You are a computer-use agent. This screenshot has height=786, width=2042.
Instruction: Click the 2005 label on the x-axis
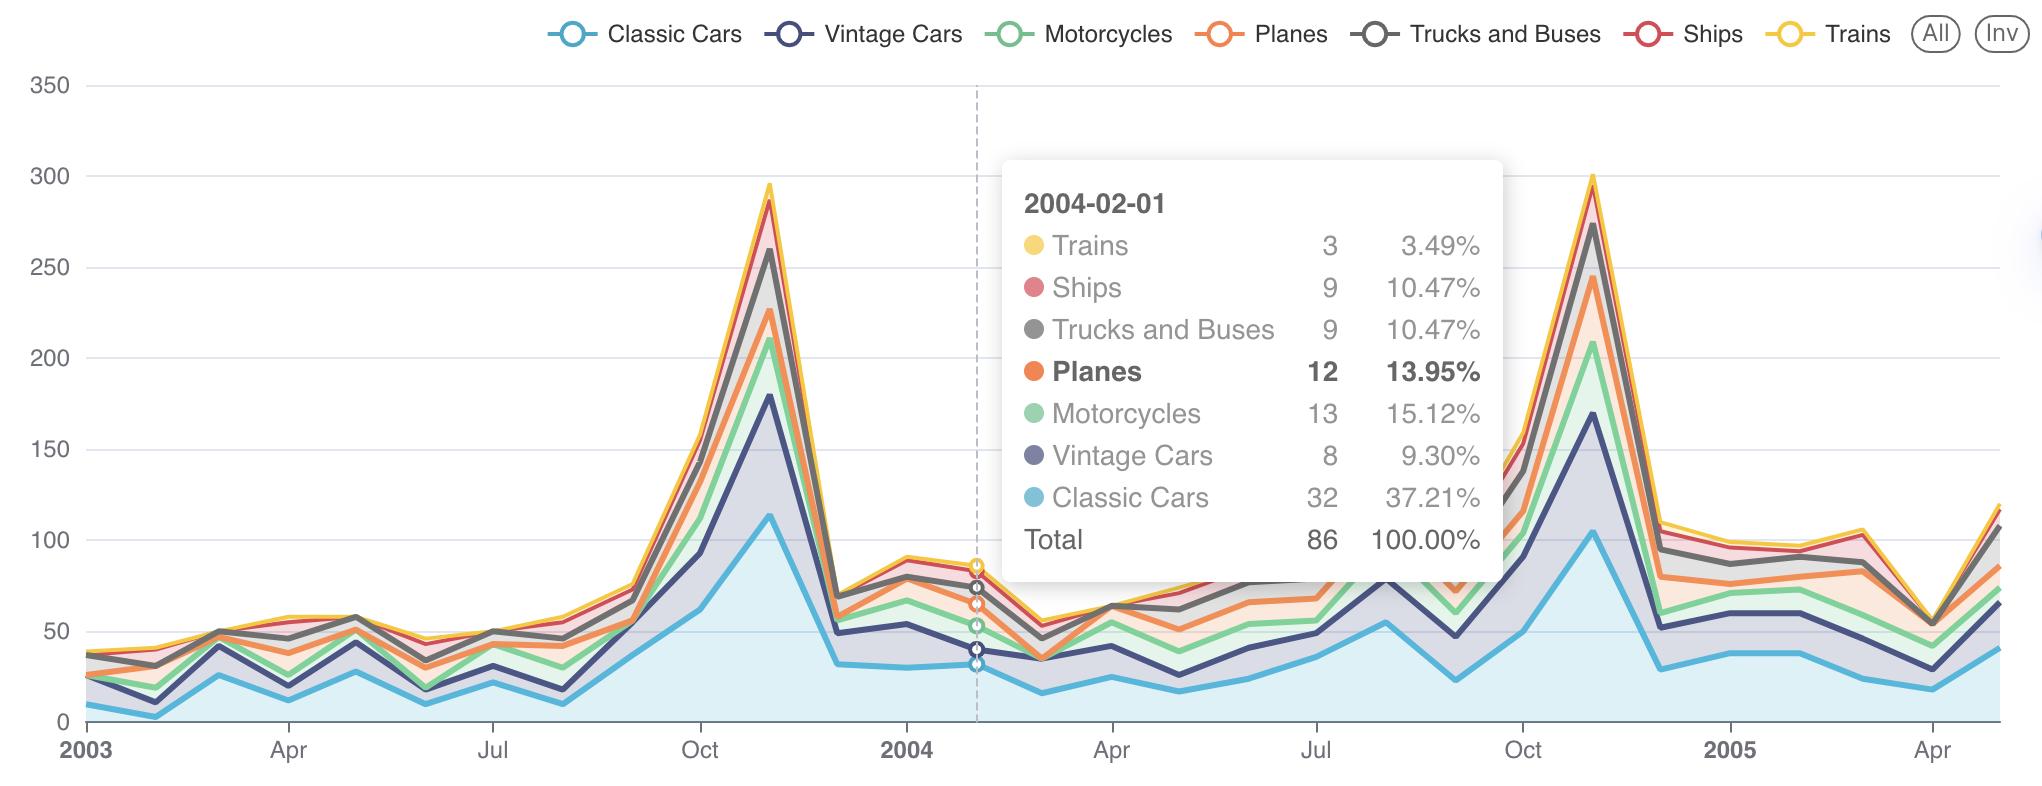tap(1729, 750)
